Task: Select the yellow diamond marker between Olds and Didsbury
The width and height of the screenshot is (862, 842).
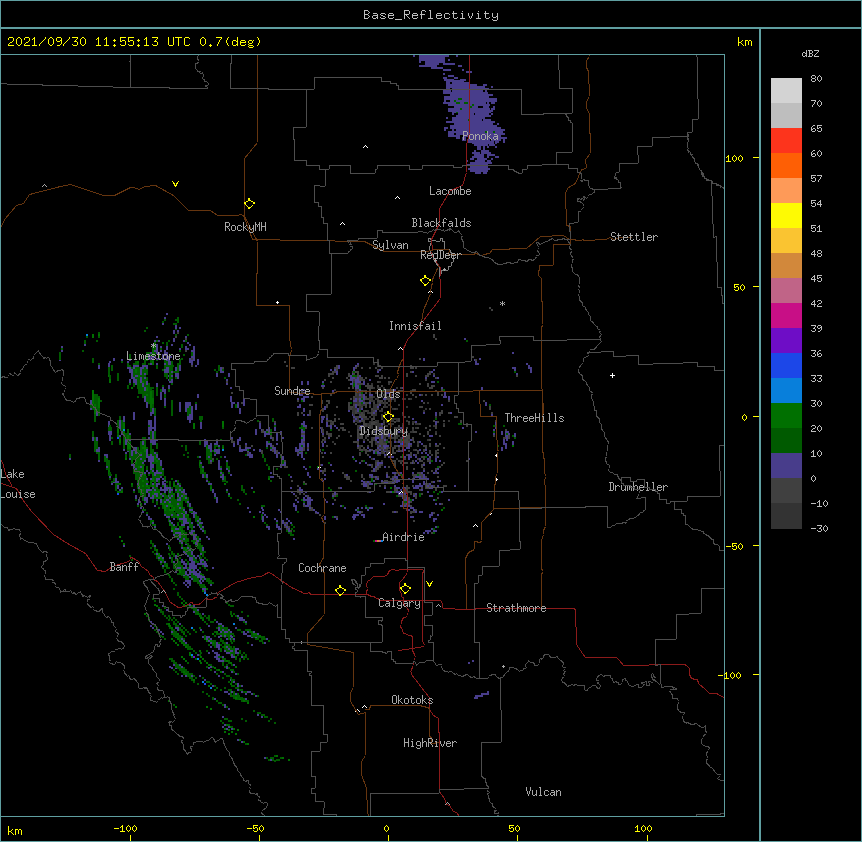Action: click(388, 416)
